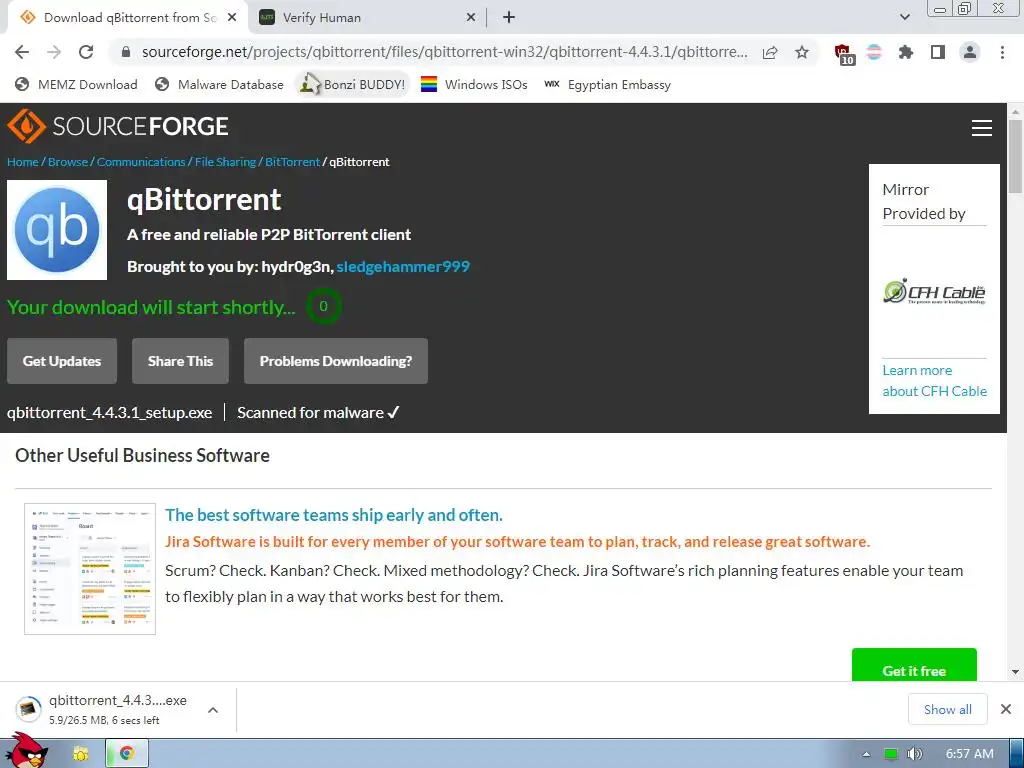Click the scrollbar up arrow

pos(1015,112)
